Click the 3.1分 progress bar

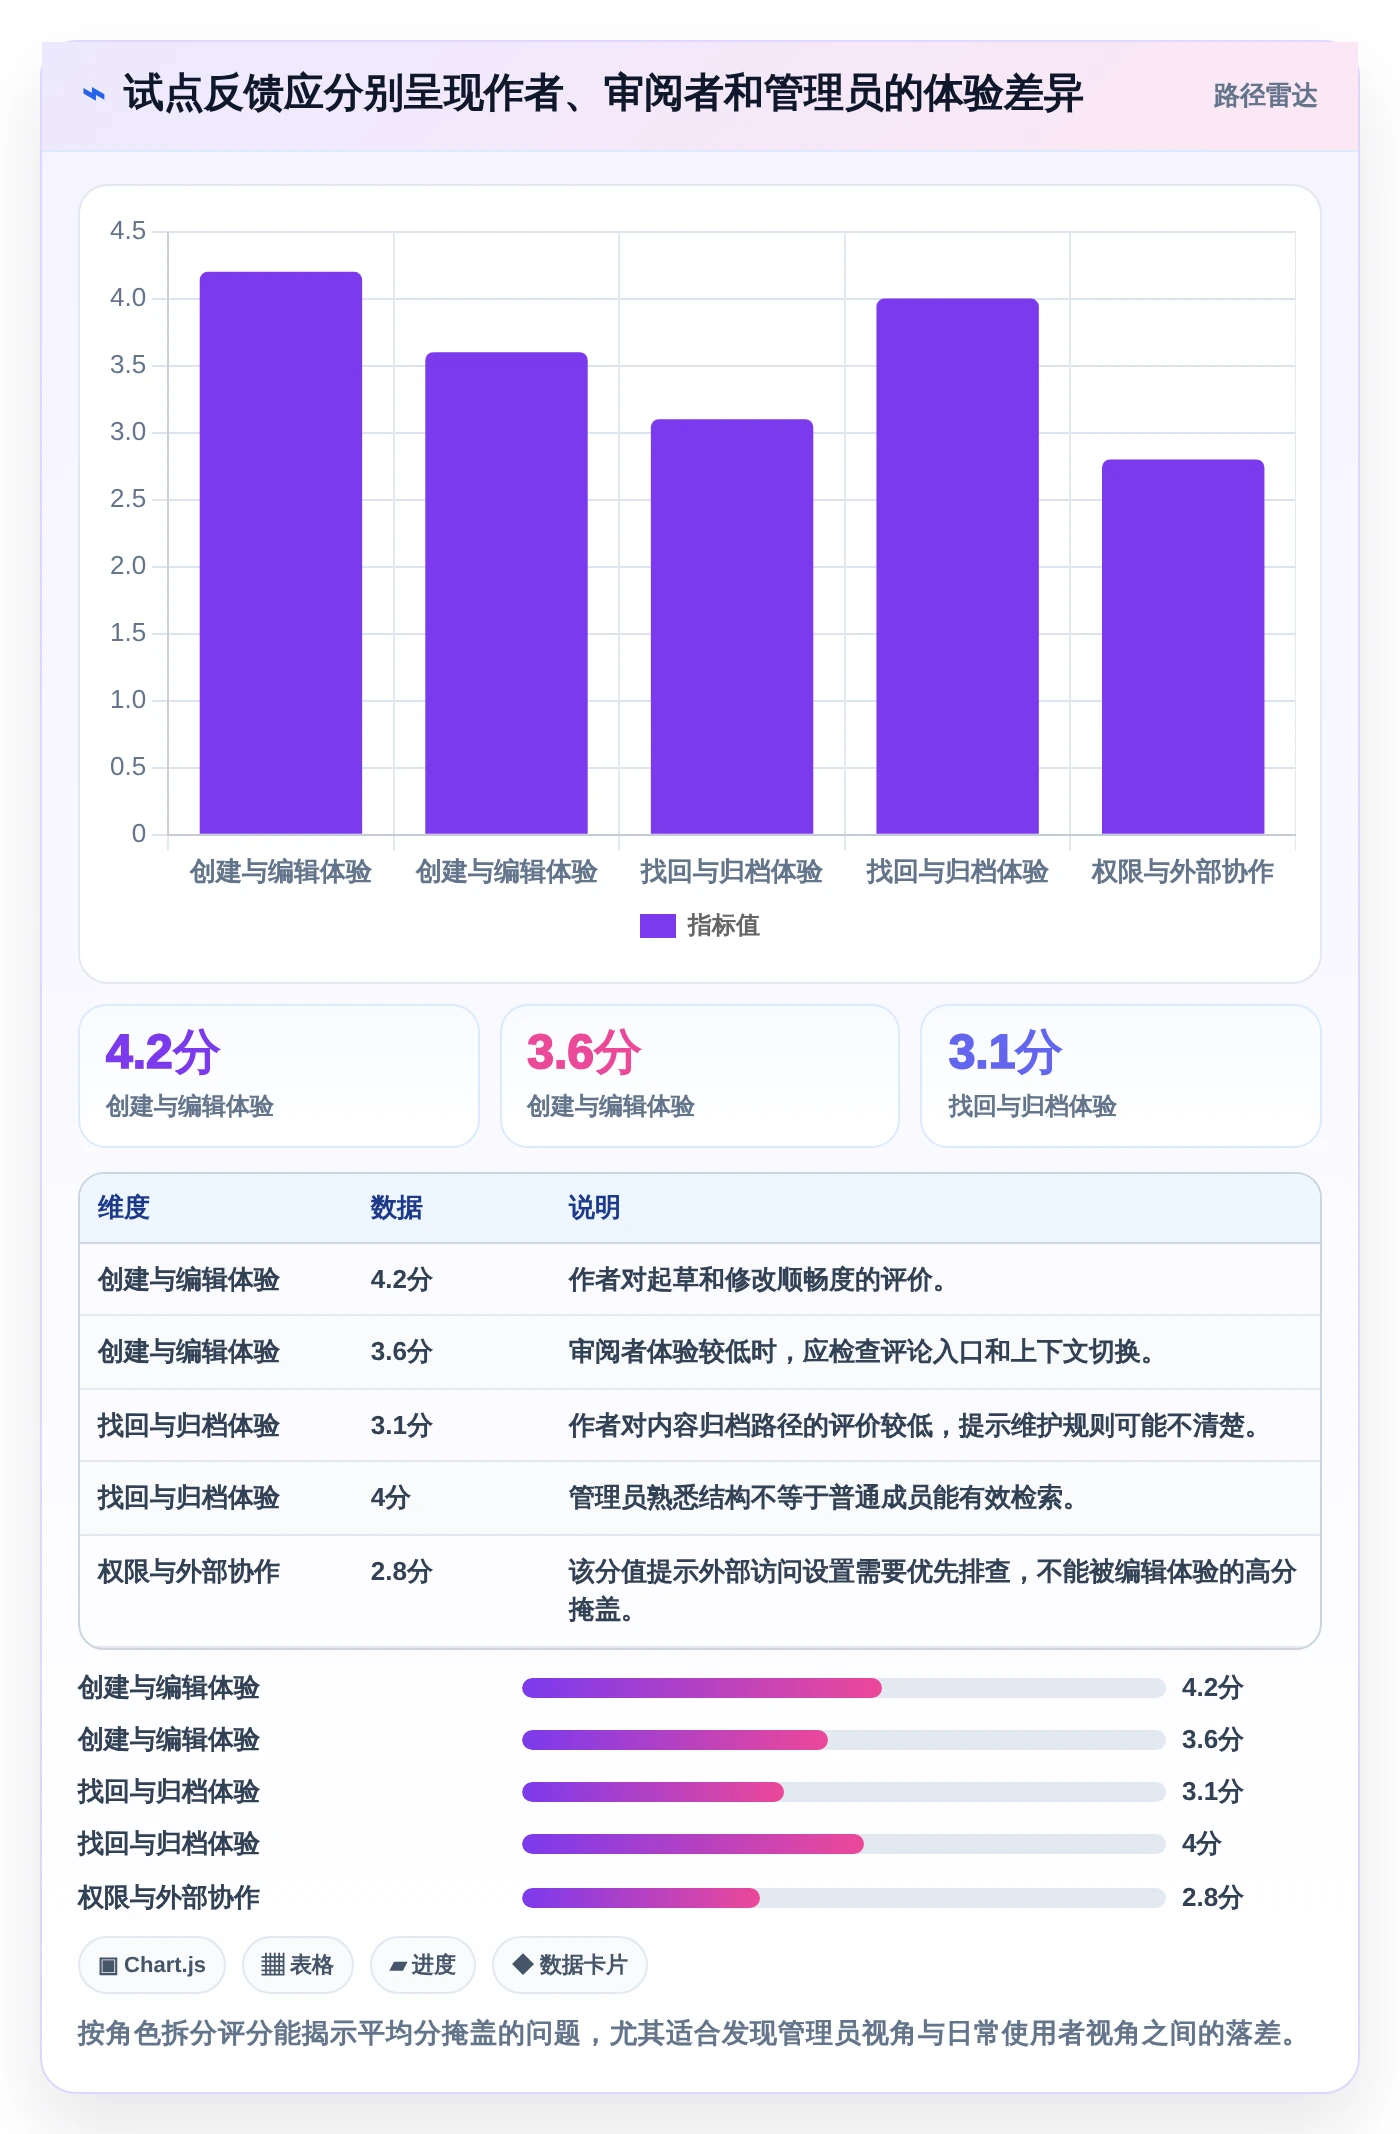click(x=844, y=1792)
